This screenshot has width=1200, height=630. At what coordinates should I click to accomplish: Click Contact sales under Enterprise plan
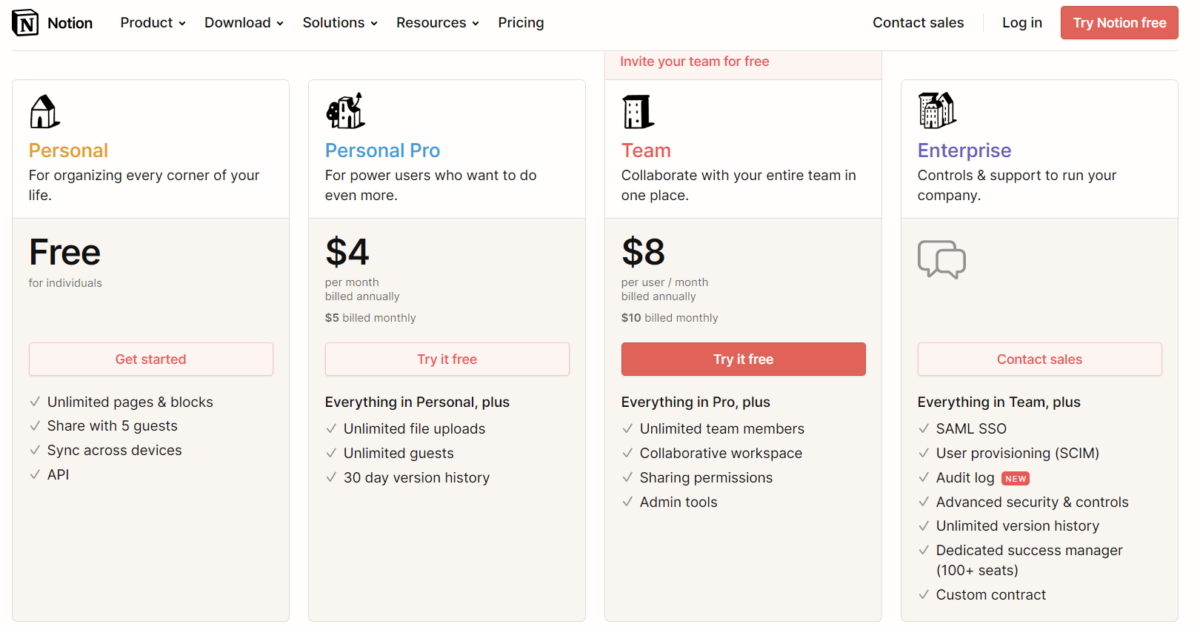(x=1040, y=359)
